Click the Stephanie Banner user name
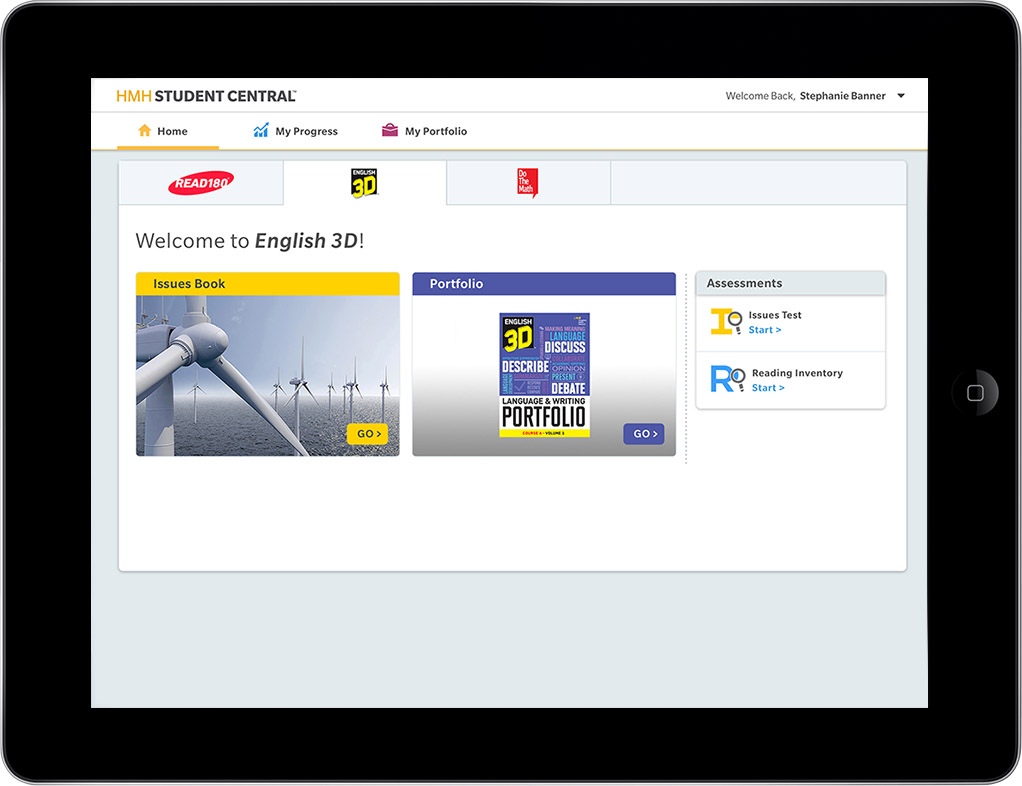 [842, 96]
